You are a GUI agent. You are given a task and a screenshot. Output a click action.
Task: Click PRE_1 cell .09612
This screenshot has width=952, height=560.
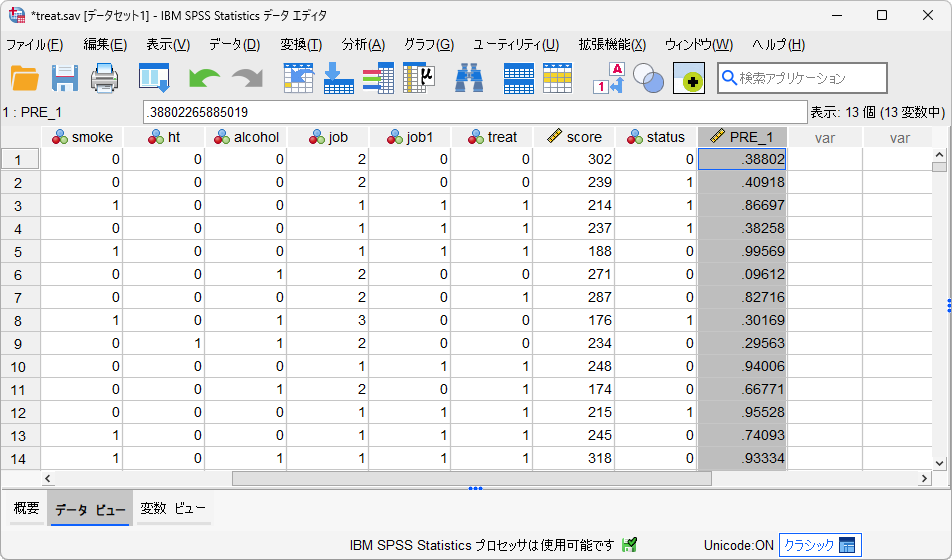coord(743,275)
